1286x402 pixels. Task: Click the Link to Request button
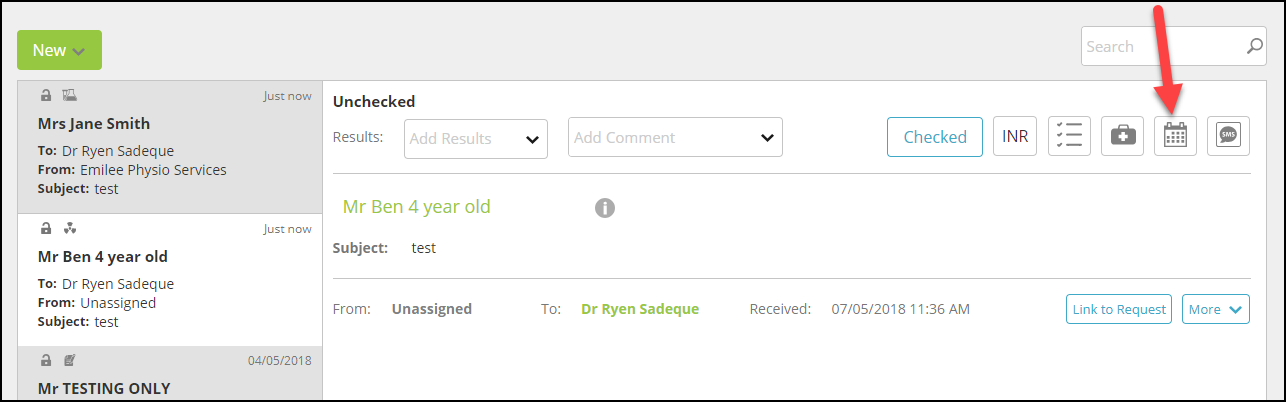(x=1119, y=309)
